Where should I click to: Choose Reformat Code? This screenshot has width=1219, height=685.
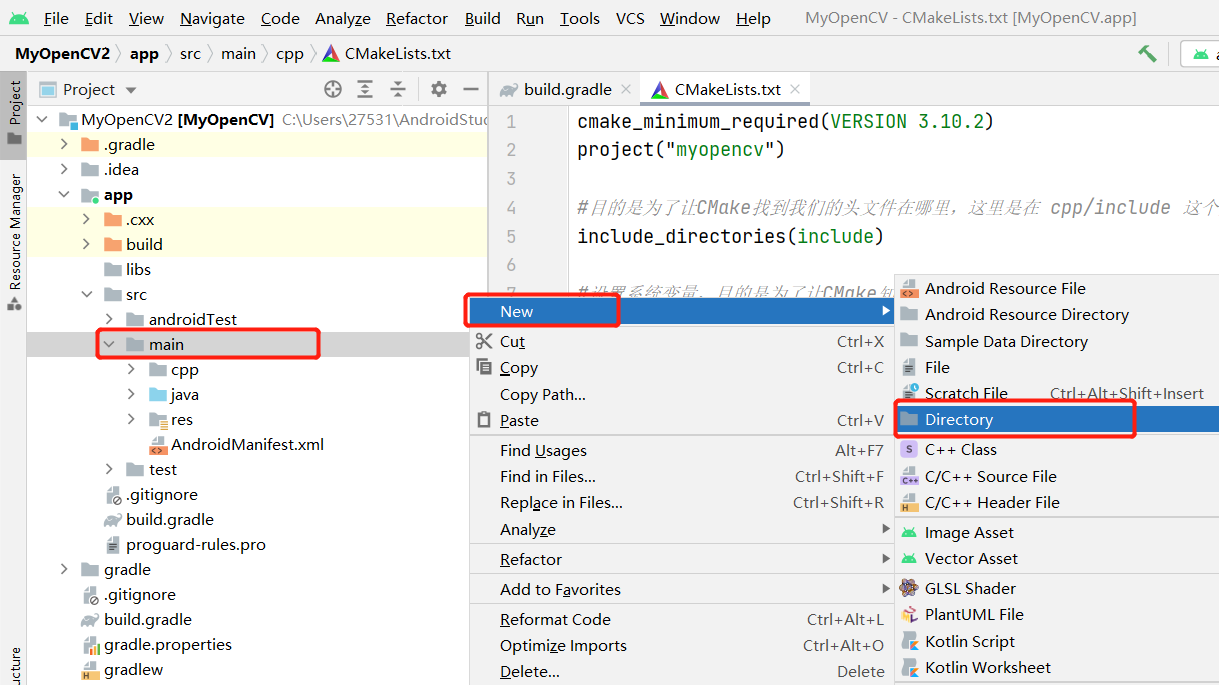tap(682, 619)
